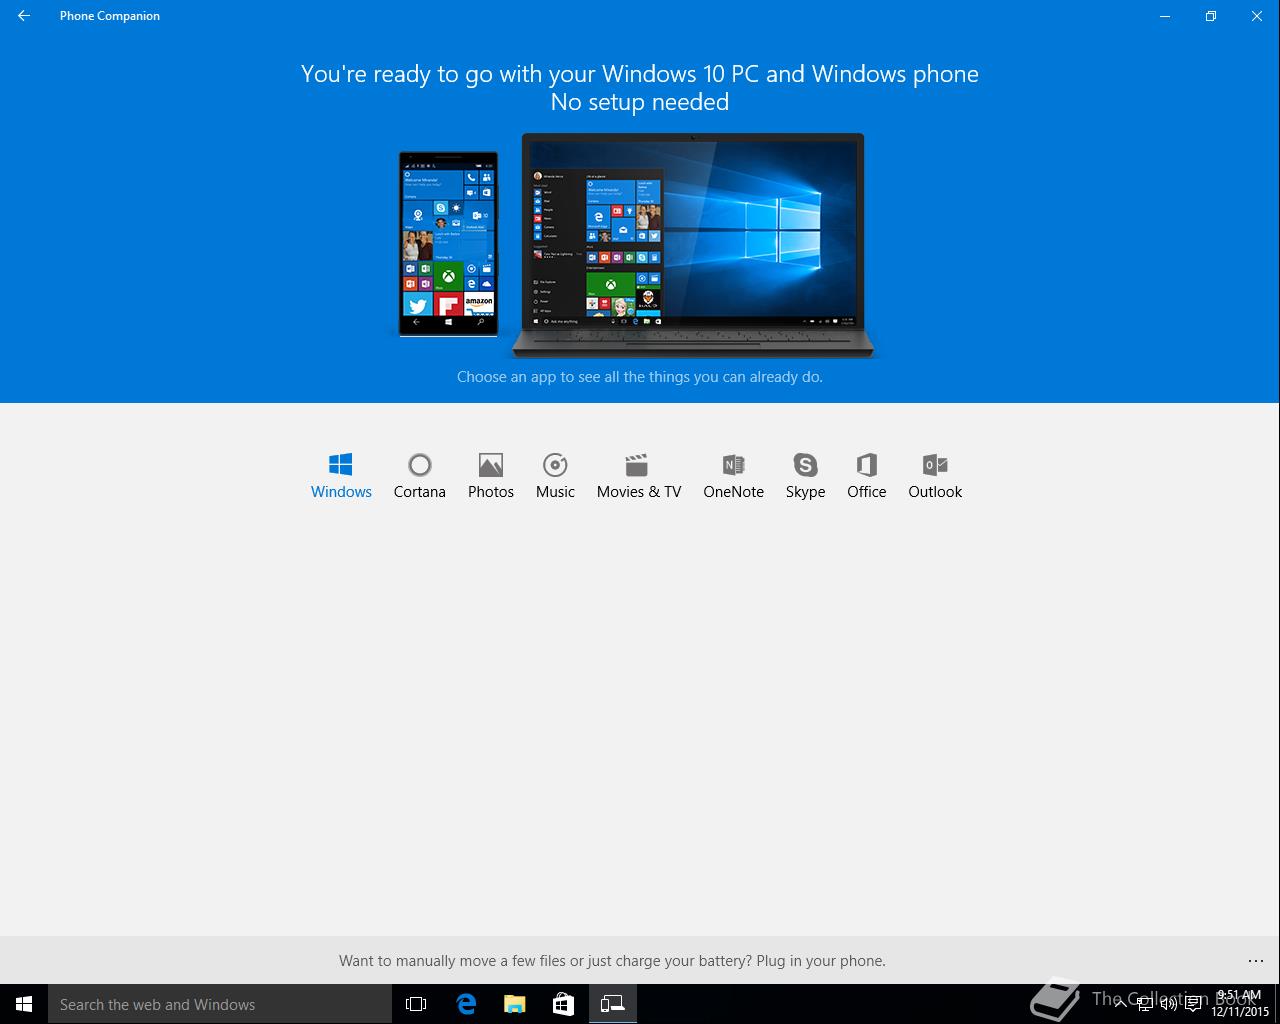Open the Photos app section

pyautogui.click(x=490, y=475)
